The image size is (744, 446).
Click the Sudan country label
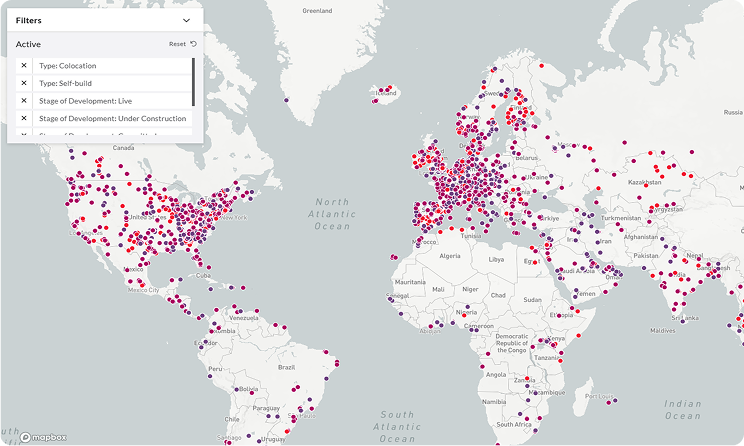(532, 300)
